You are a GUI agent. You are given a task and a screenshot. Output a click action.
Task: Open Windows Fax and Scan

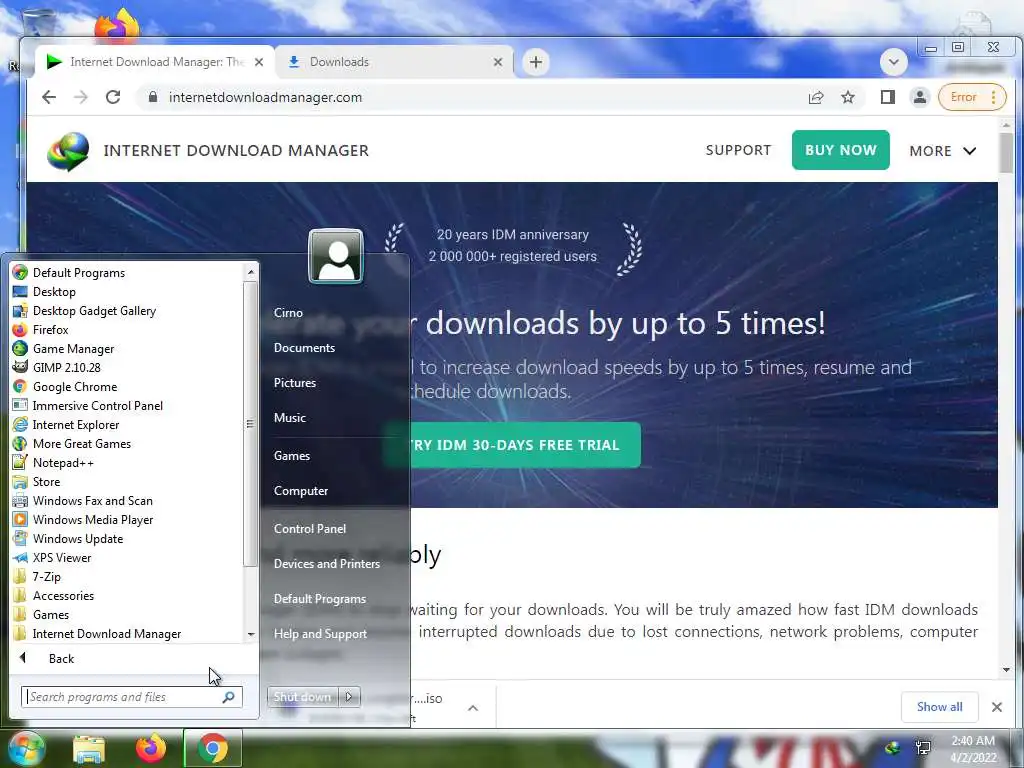pyautogui.click(x=93, y=500)
